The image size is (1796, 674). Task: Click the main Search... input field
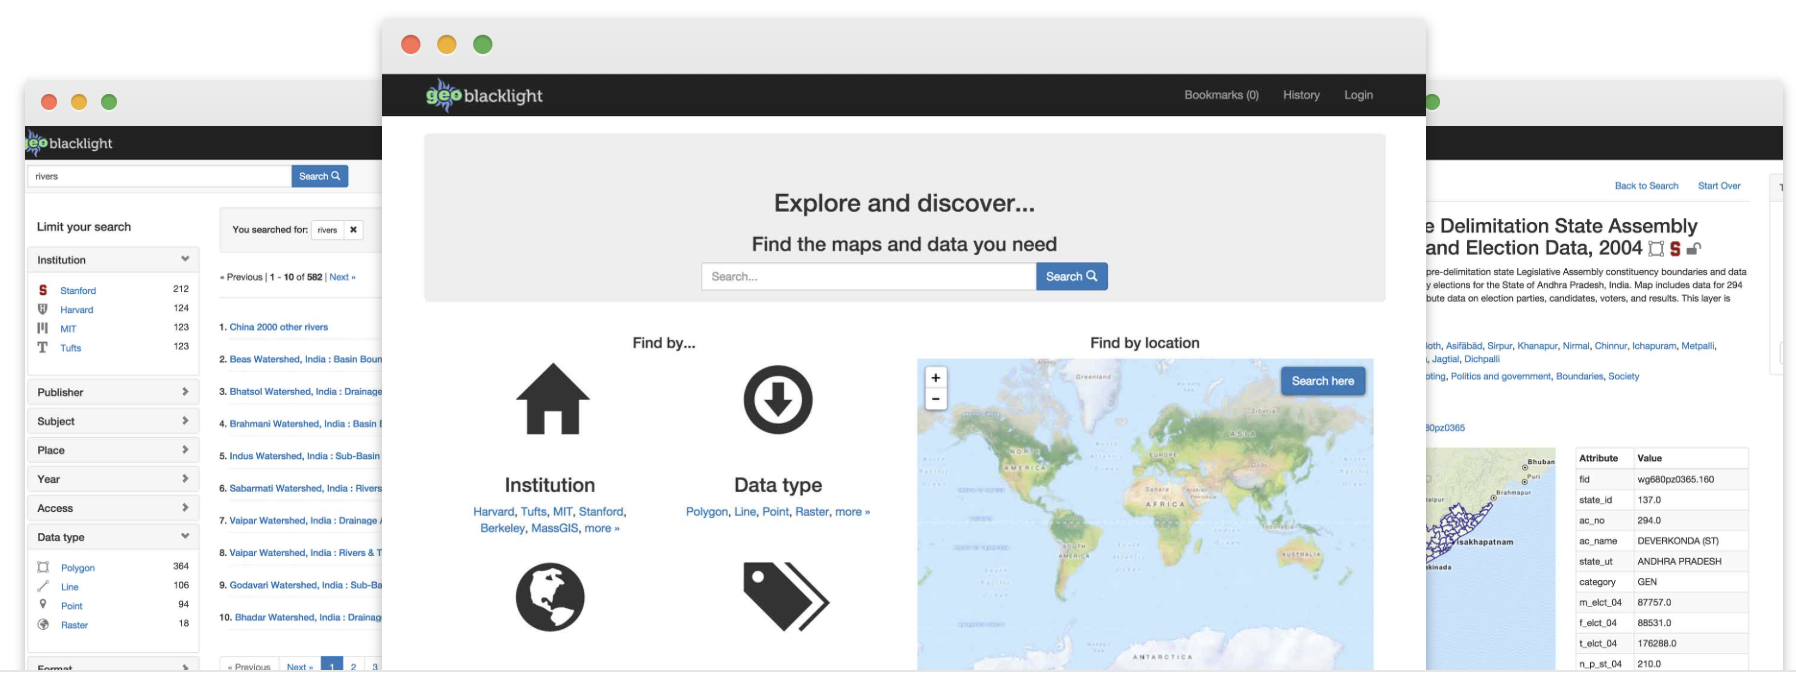pos(868,277)
